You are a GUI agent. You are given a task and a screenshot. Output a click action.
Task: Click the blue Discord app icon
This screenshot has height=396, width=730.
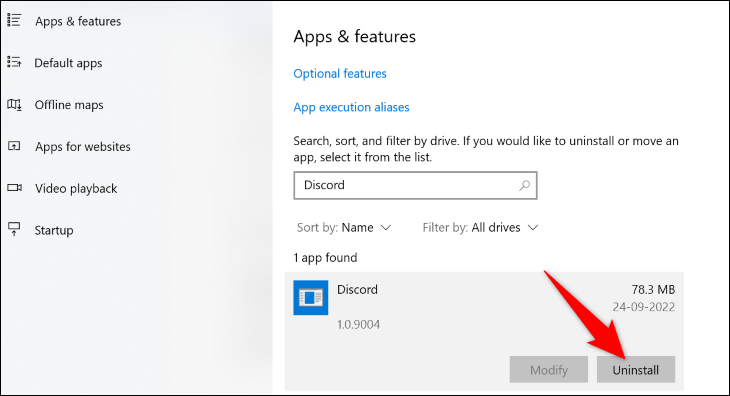click(311, 297)
